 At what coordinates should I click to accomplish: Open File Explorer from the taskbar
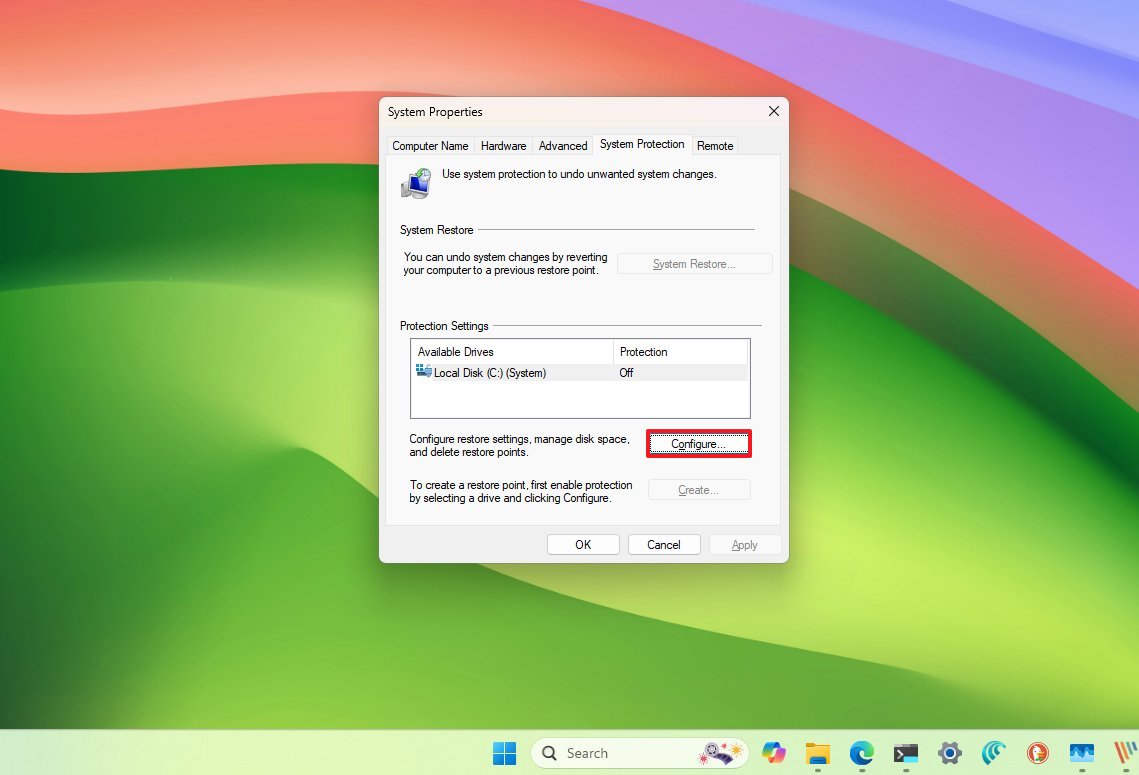click(818, 753)
